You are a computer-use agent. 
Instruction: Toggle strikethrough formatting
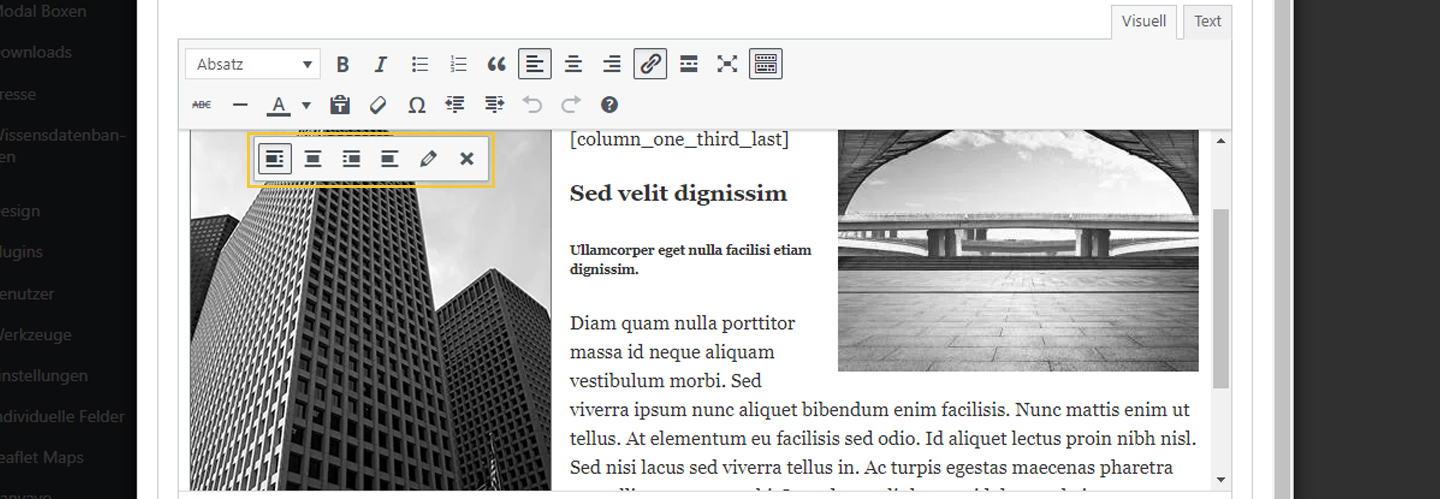[x=202, y=105]
